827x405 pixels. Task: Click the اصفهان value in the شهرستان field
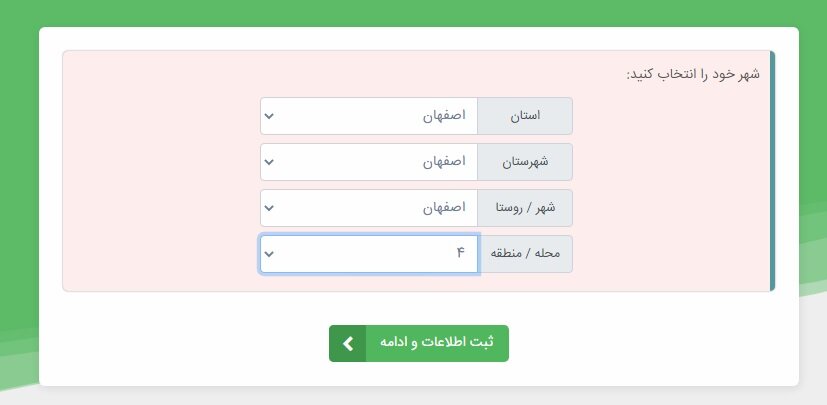point(445,162)
